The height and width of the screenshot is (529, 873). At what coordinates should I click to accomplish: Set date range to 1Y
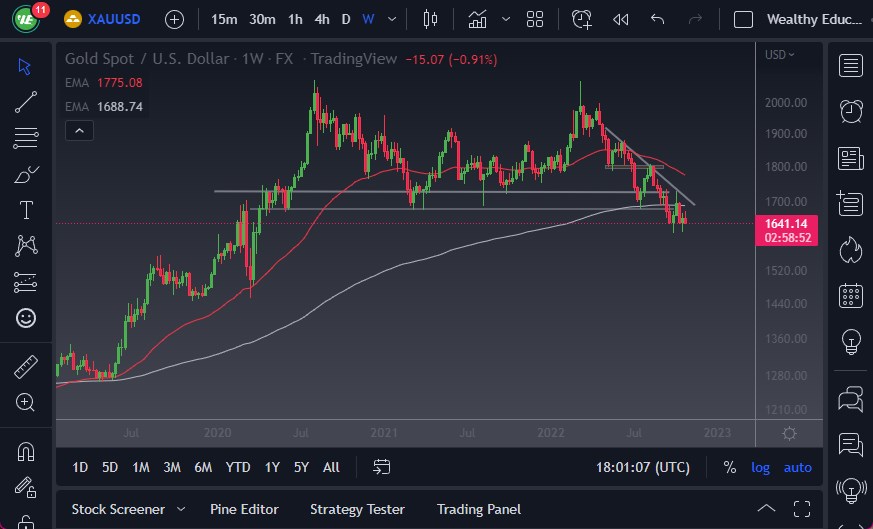point(272,467)
